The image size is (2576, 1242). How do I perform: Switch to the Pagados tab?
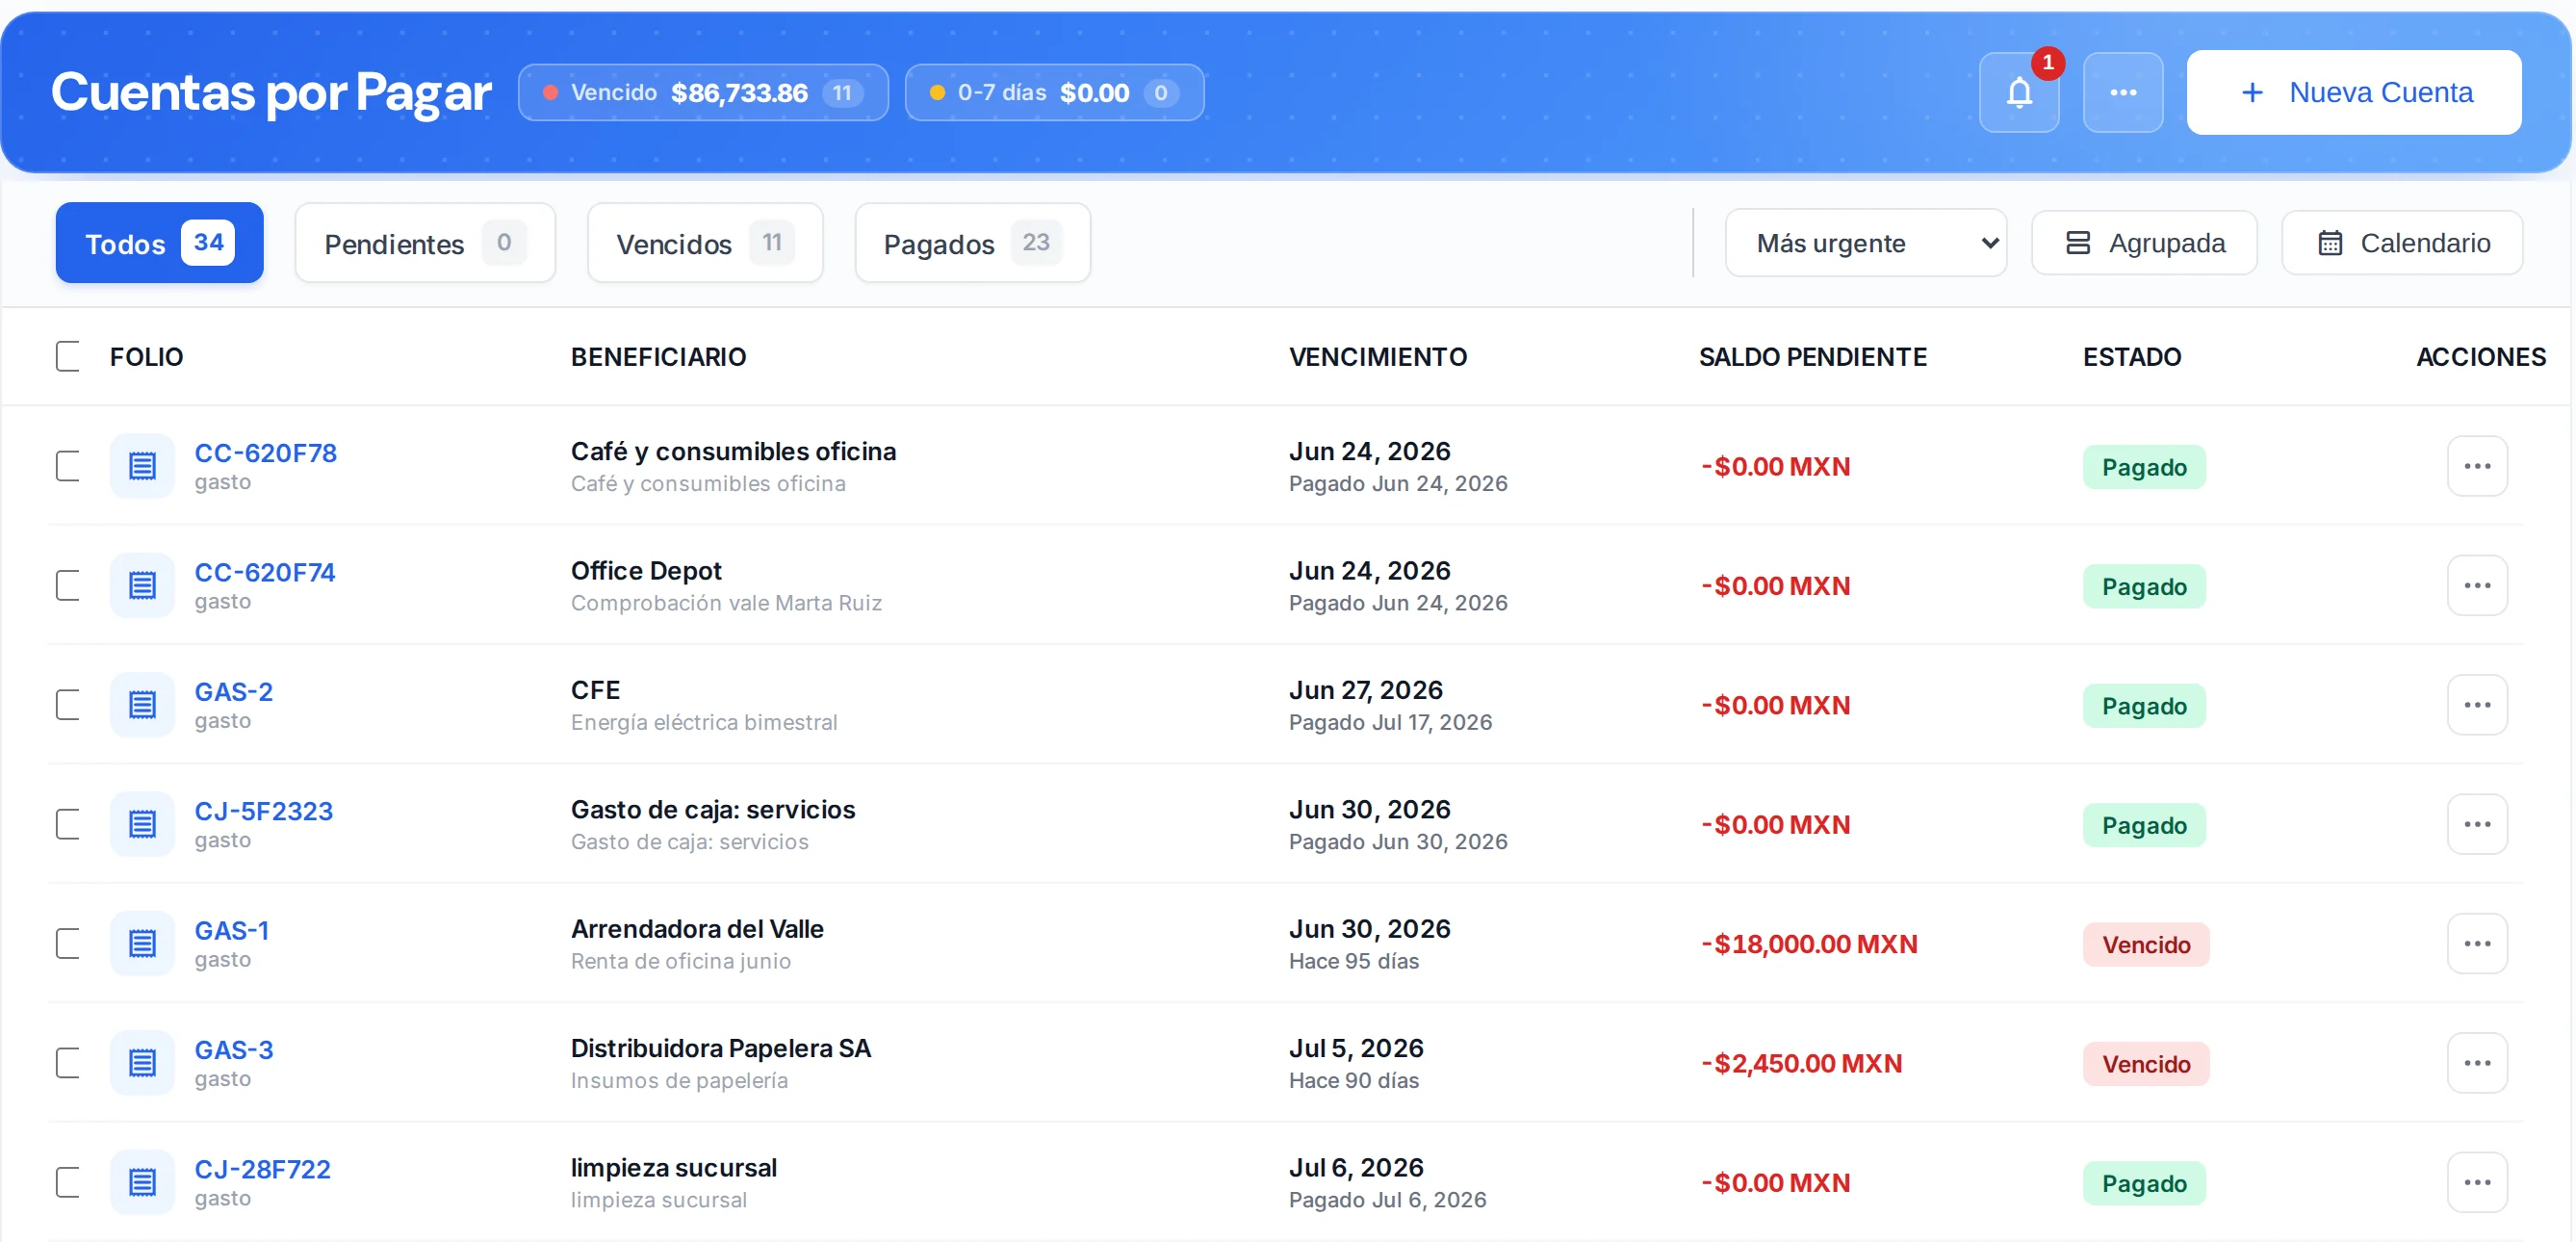972,243
